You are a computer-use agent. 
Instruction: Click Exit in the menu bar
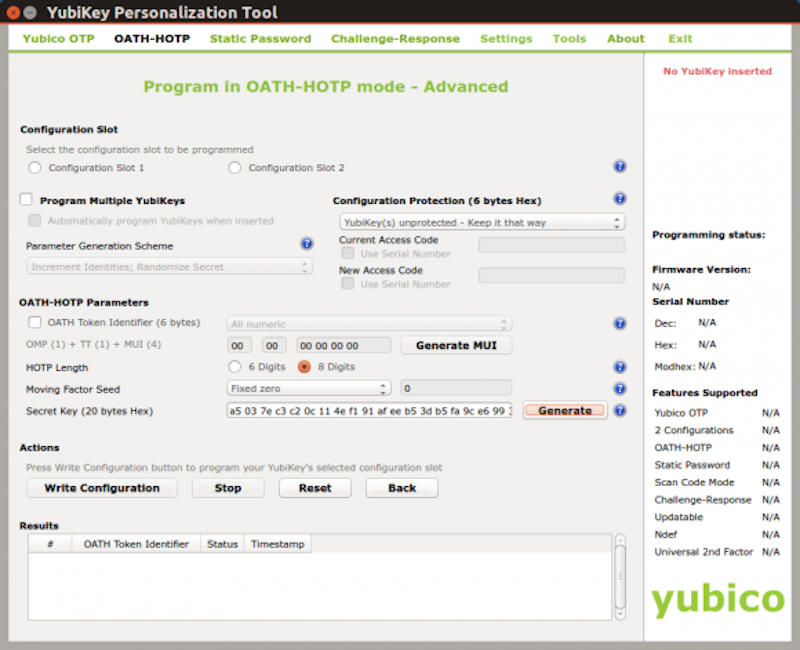click(680, 39)
